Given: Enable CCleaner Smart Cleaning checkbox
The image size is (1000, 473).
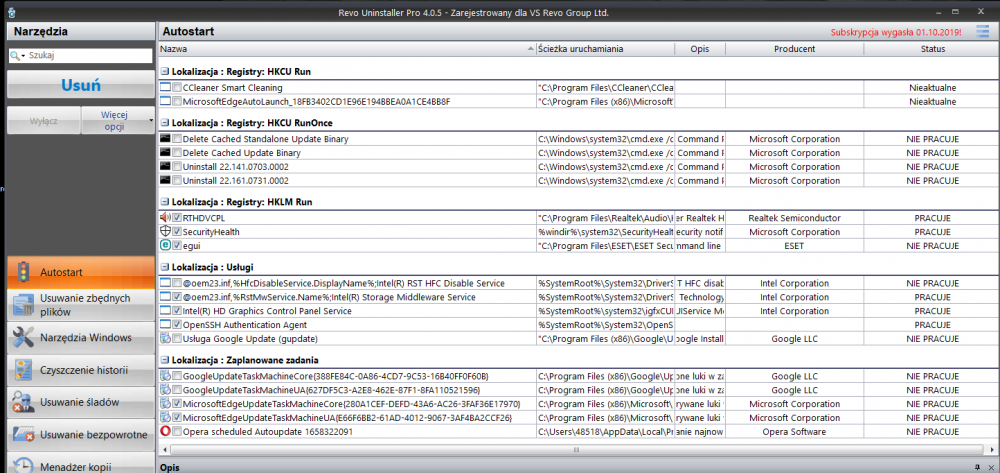Looking at the screenshot, I should [177, 88].
